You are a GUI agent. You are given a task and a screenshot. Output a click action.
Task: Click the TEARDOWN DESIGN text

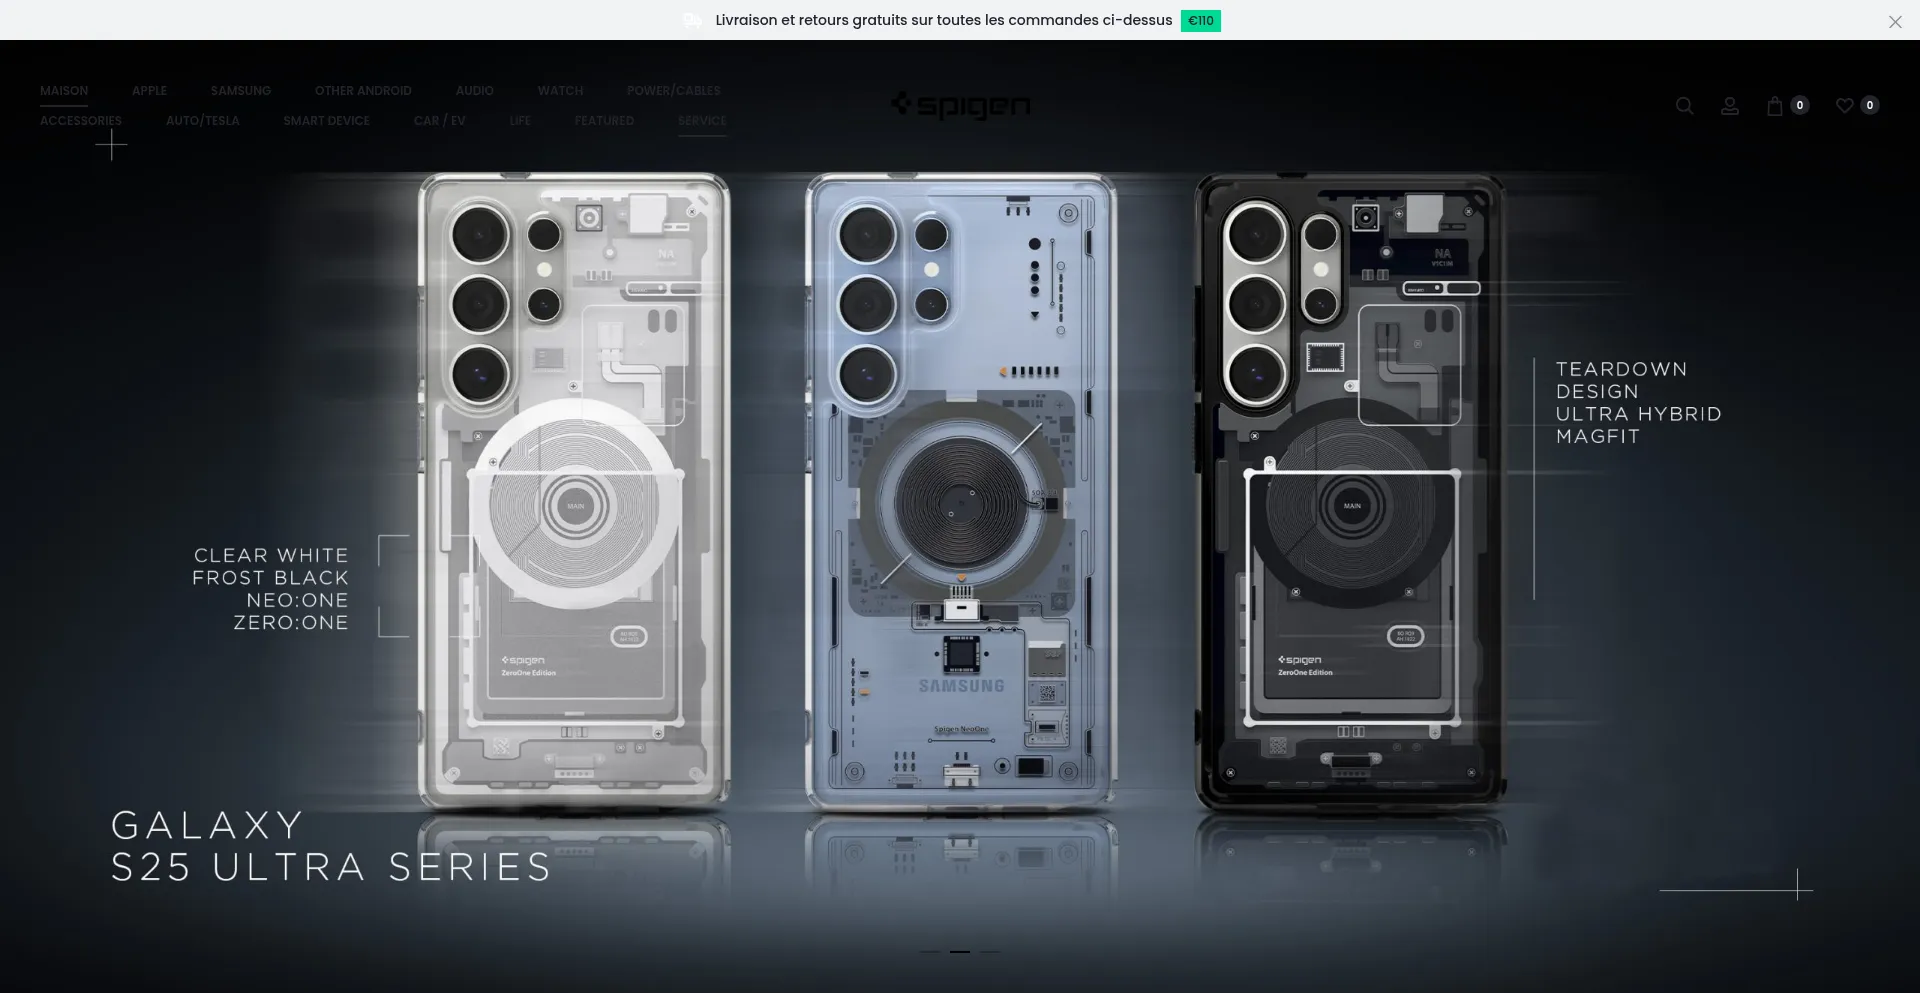point(1621,380)
